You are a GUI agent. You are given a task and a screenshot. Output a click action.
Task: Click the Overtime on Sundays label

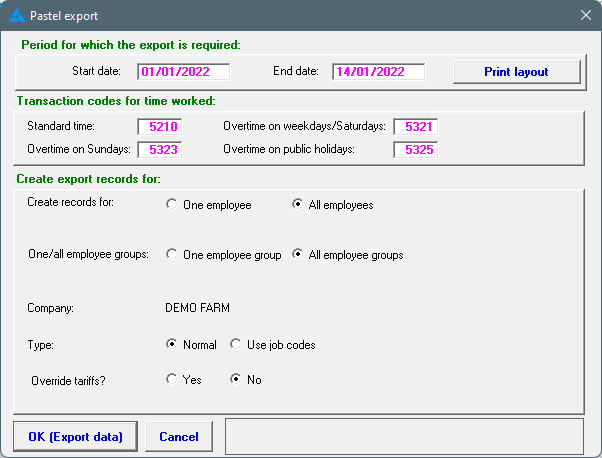(79, 149)
